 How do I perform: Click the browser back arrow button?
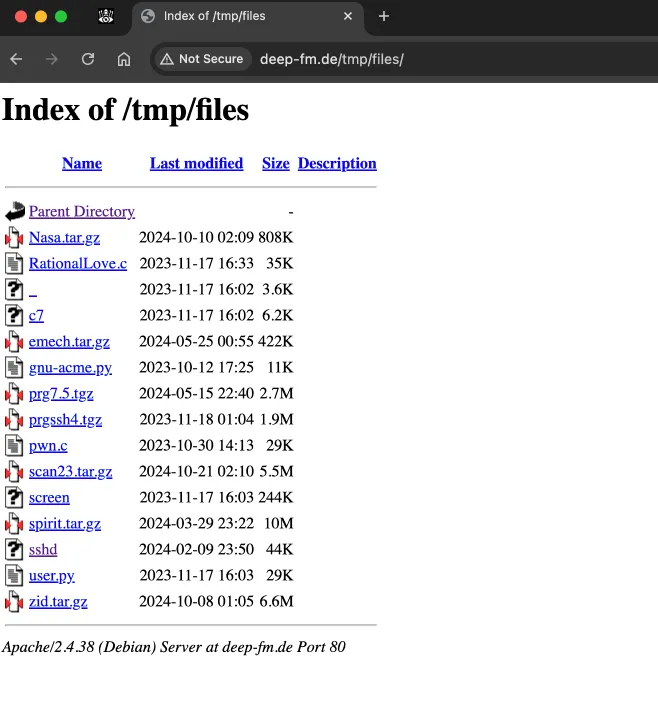(x=16, y=59)
